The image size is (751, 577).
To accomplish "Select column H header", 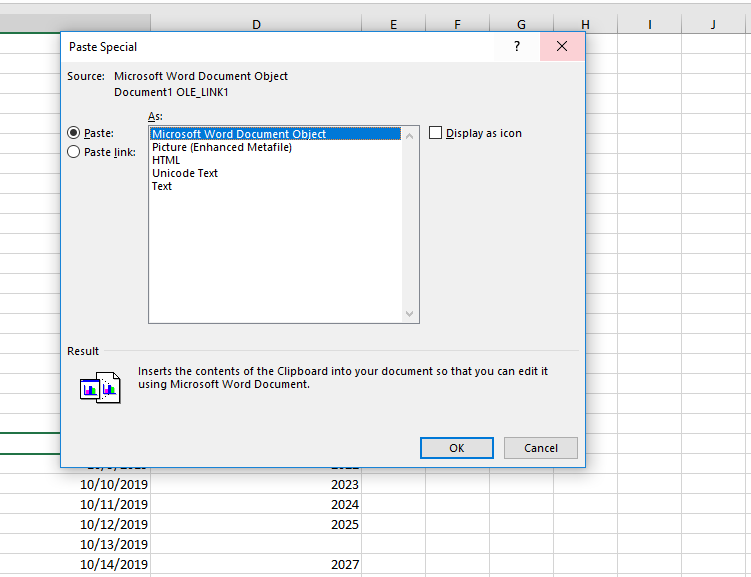I will click(x=585, y=24).
